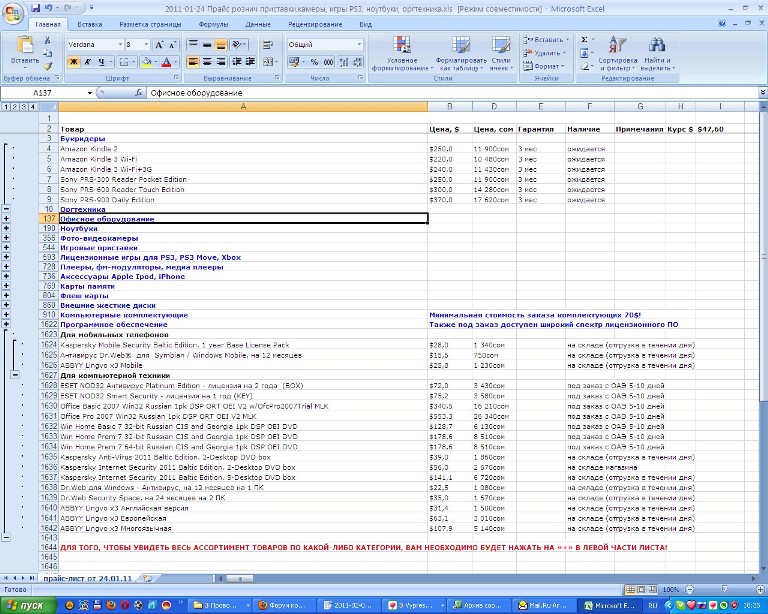The image size is (768, 614).
Task: Increase font size with large A icon
Action: 159,45
